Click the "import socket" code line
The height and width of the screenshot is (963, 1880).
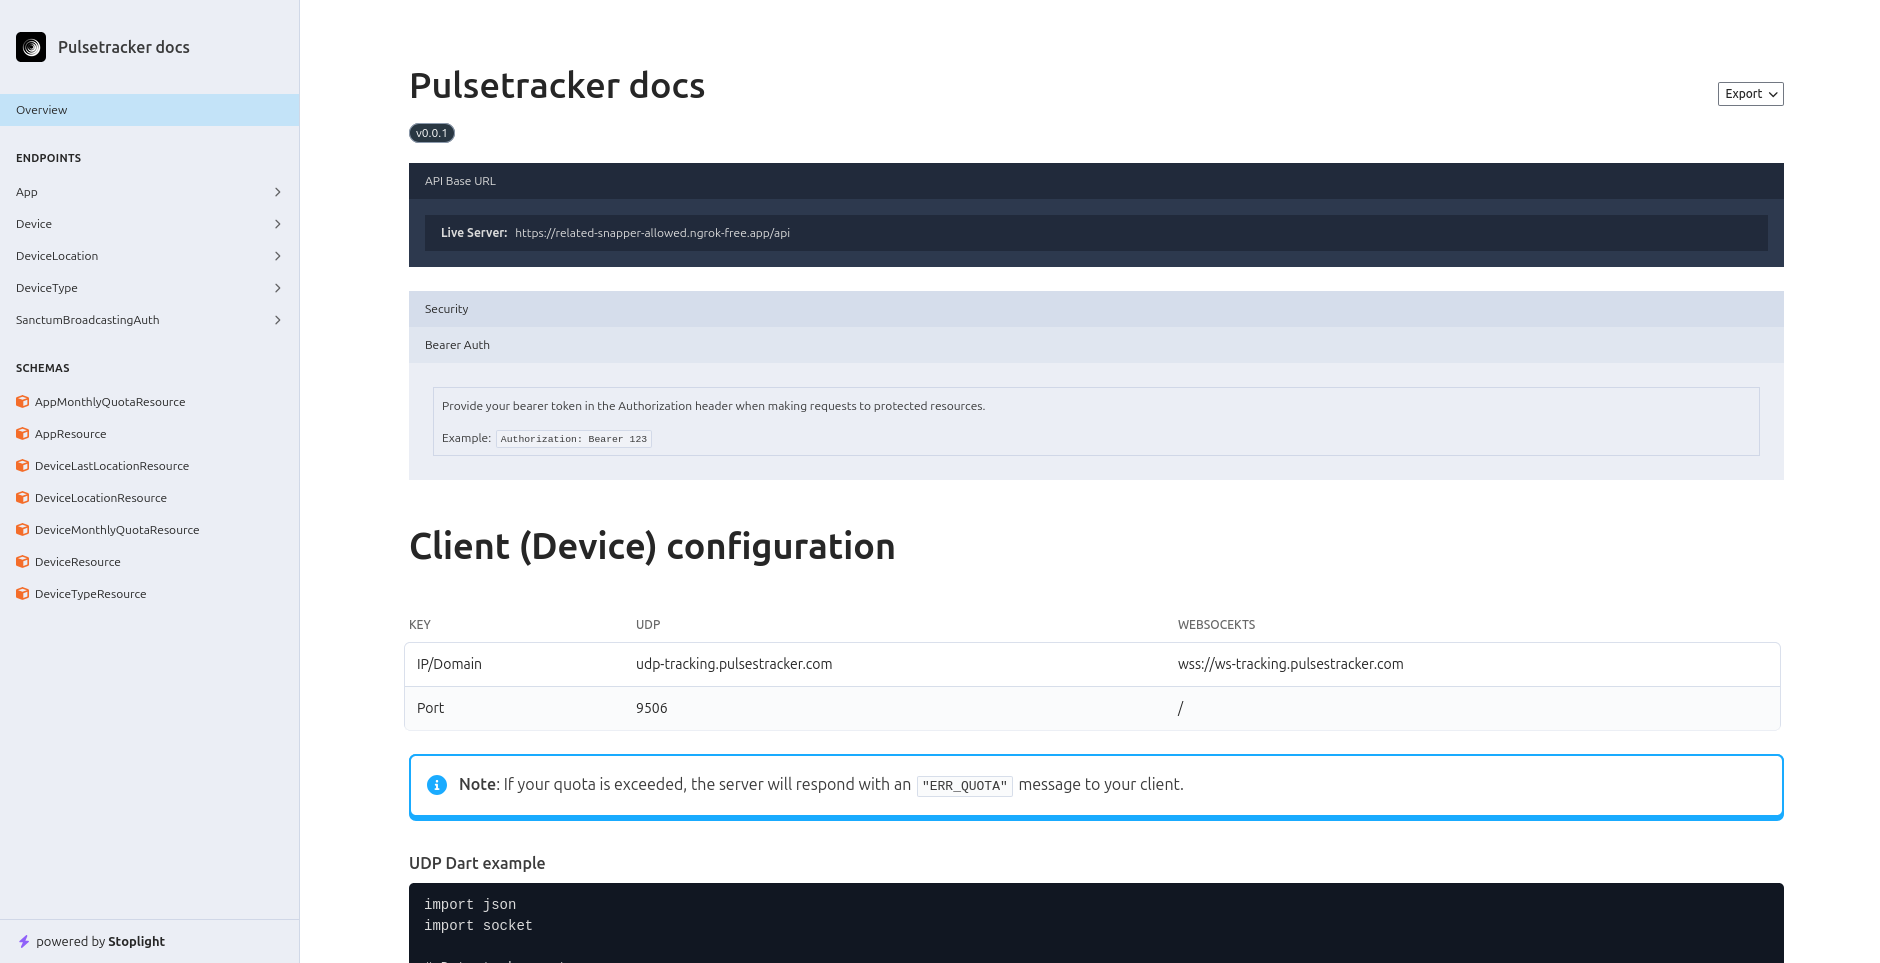(478, 926)
